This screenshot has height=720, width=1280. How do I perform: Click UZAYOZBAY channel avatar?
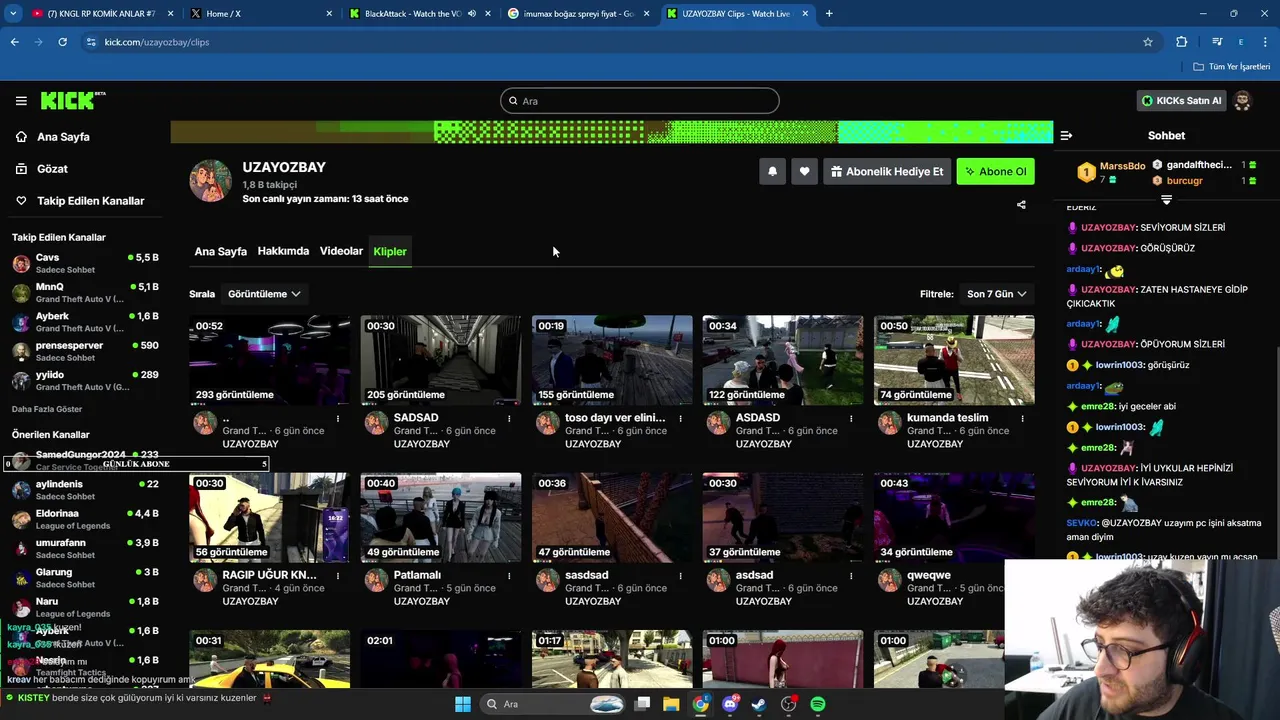click(x=210, y=181)
